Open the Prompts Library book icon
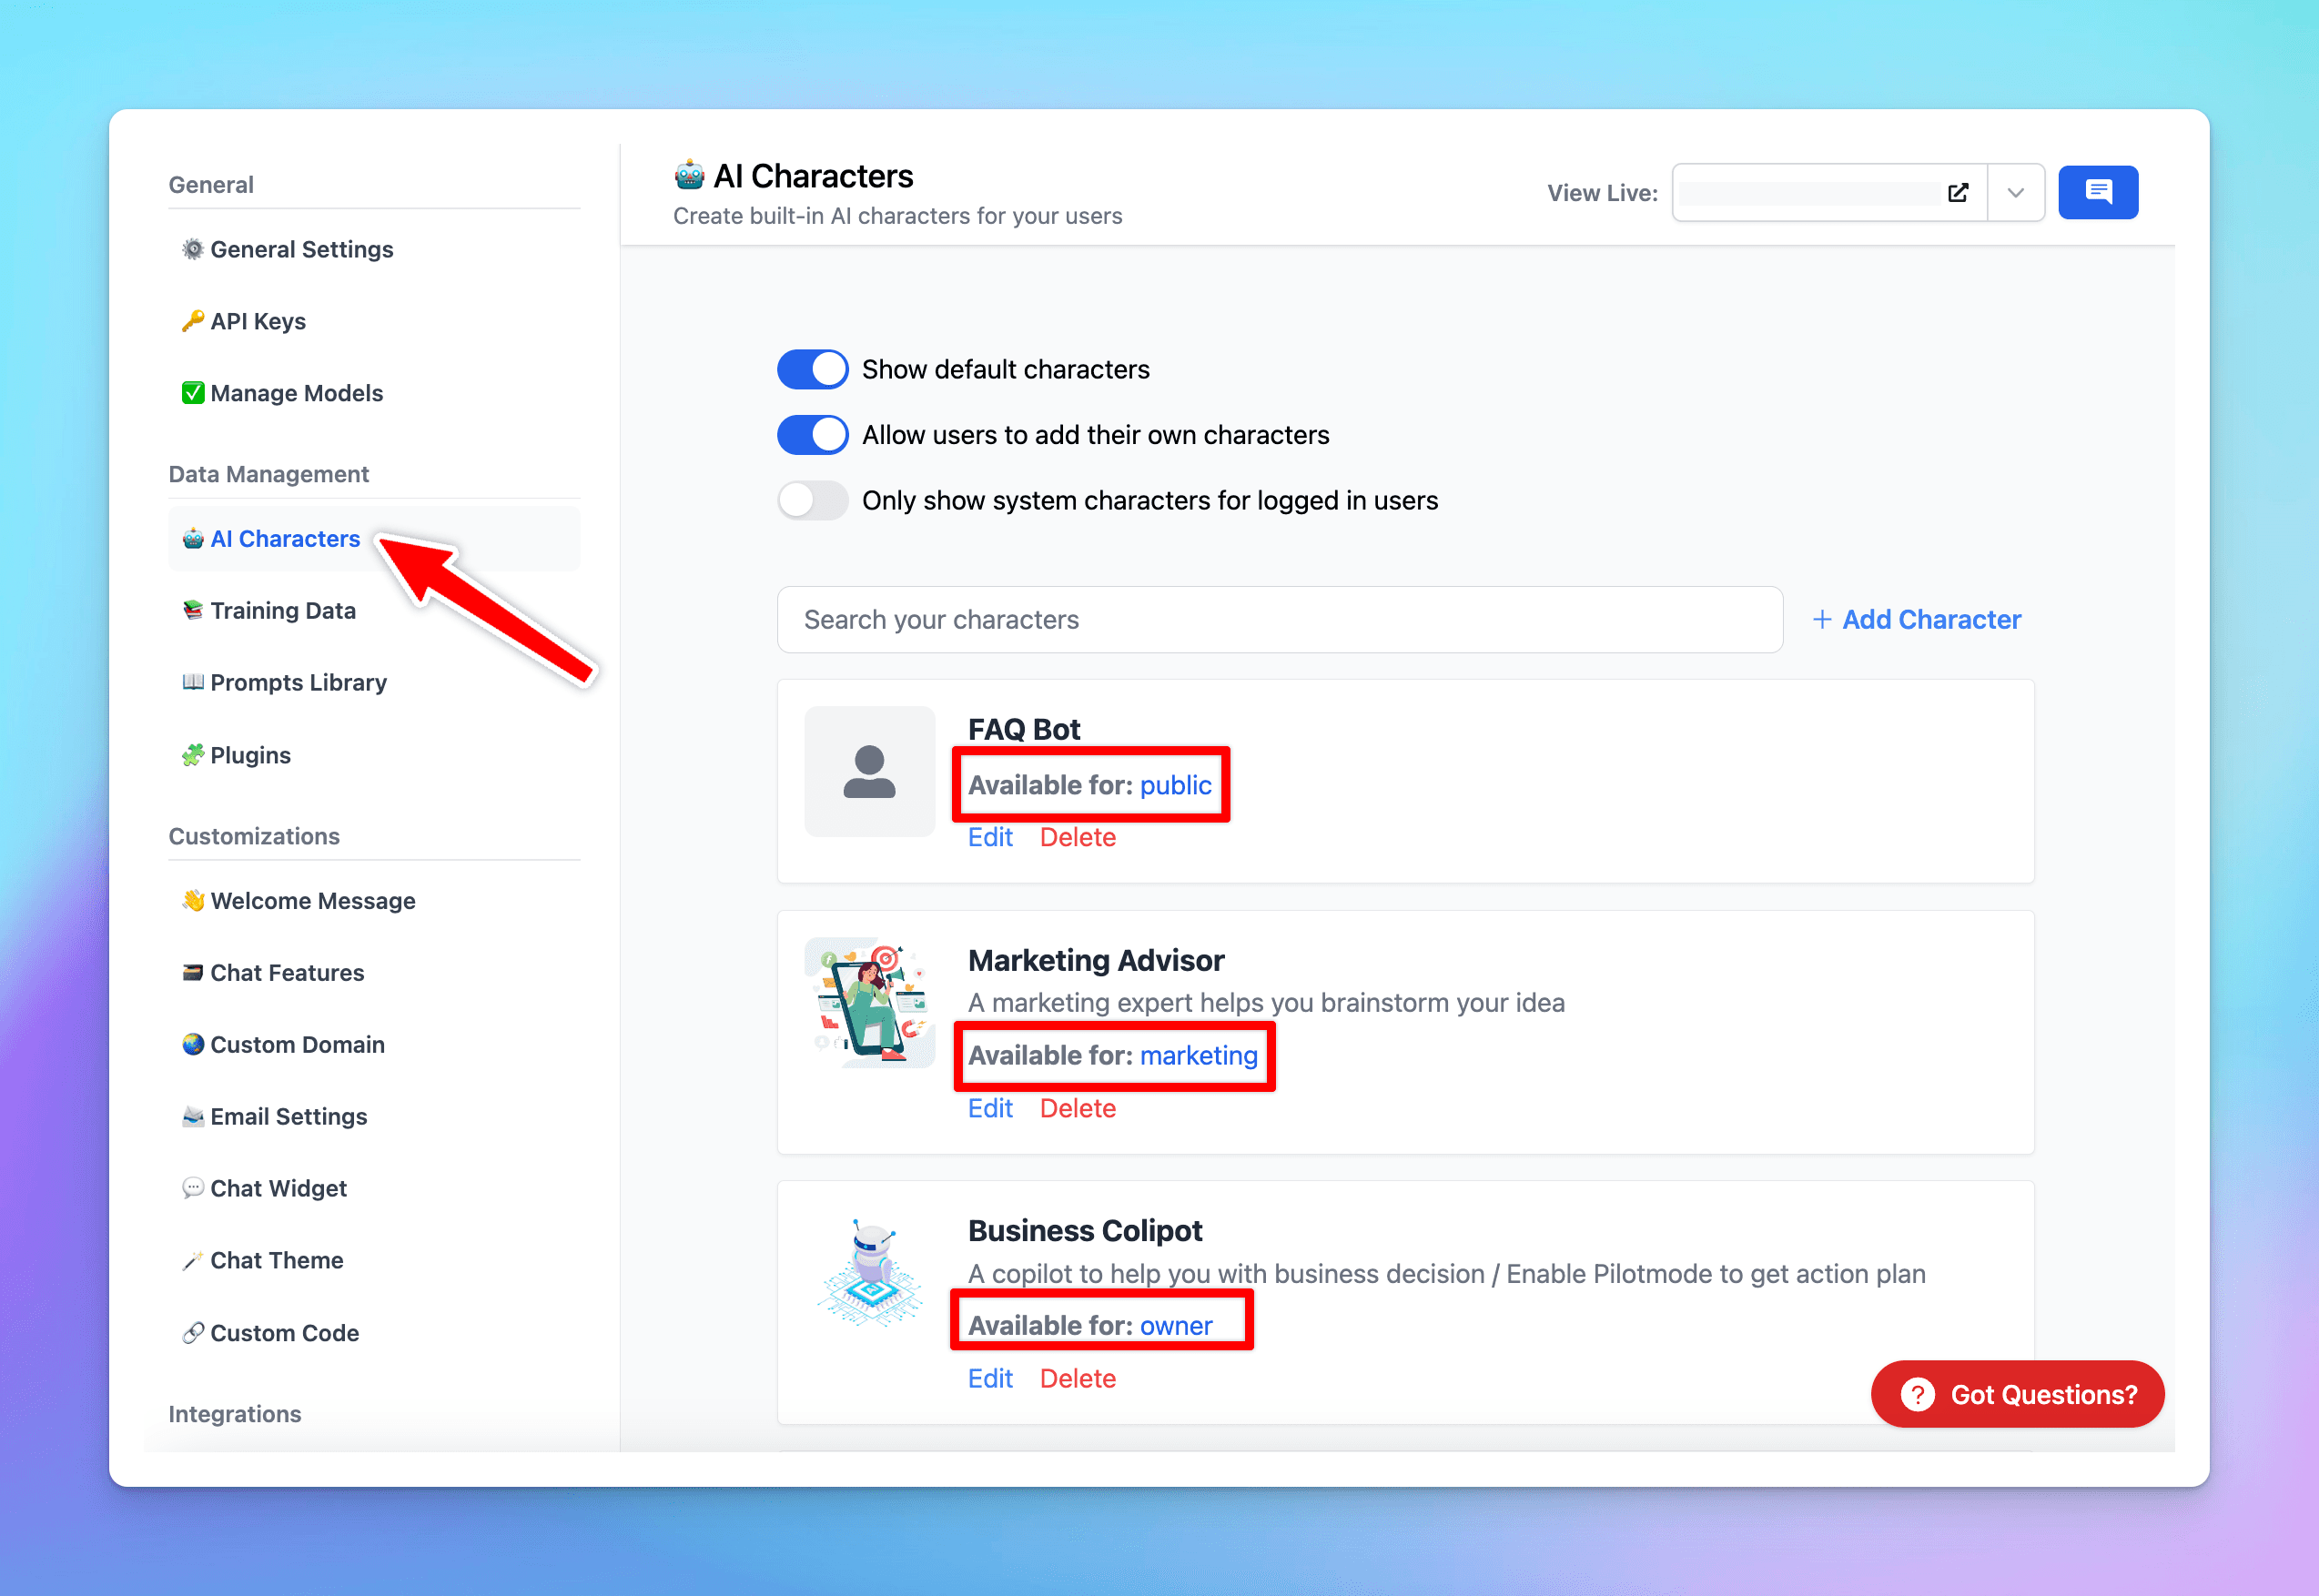 [x=192, y=682]
